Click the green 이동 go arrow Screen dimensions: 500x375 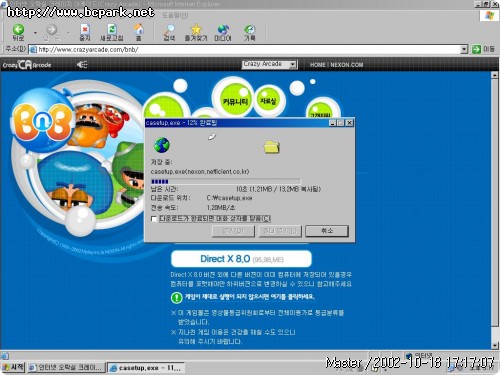[x=483, y=49]
